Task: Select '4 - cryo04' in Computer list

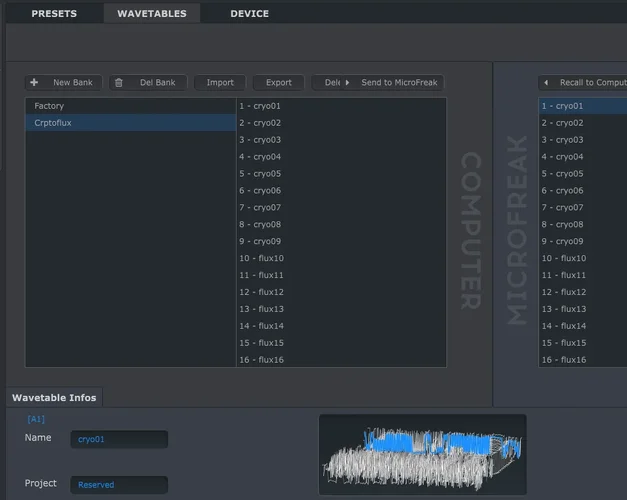Action: [341, 157]
